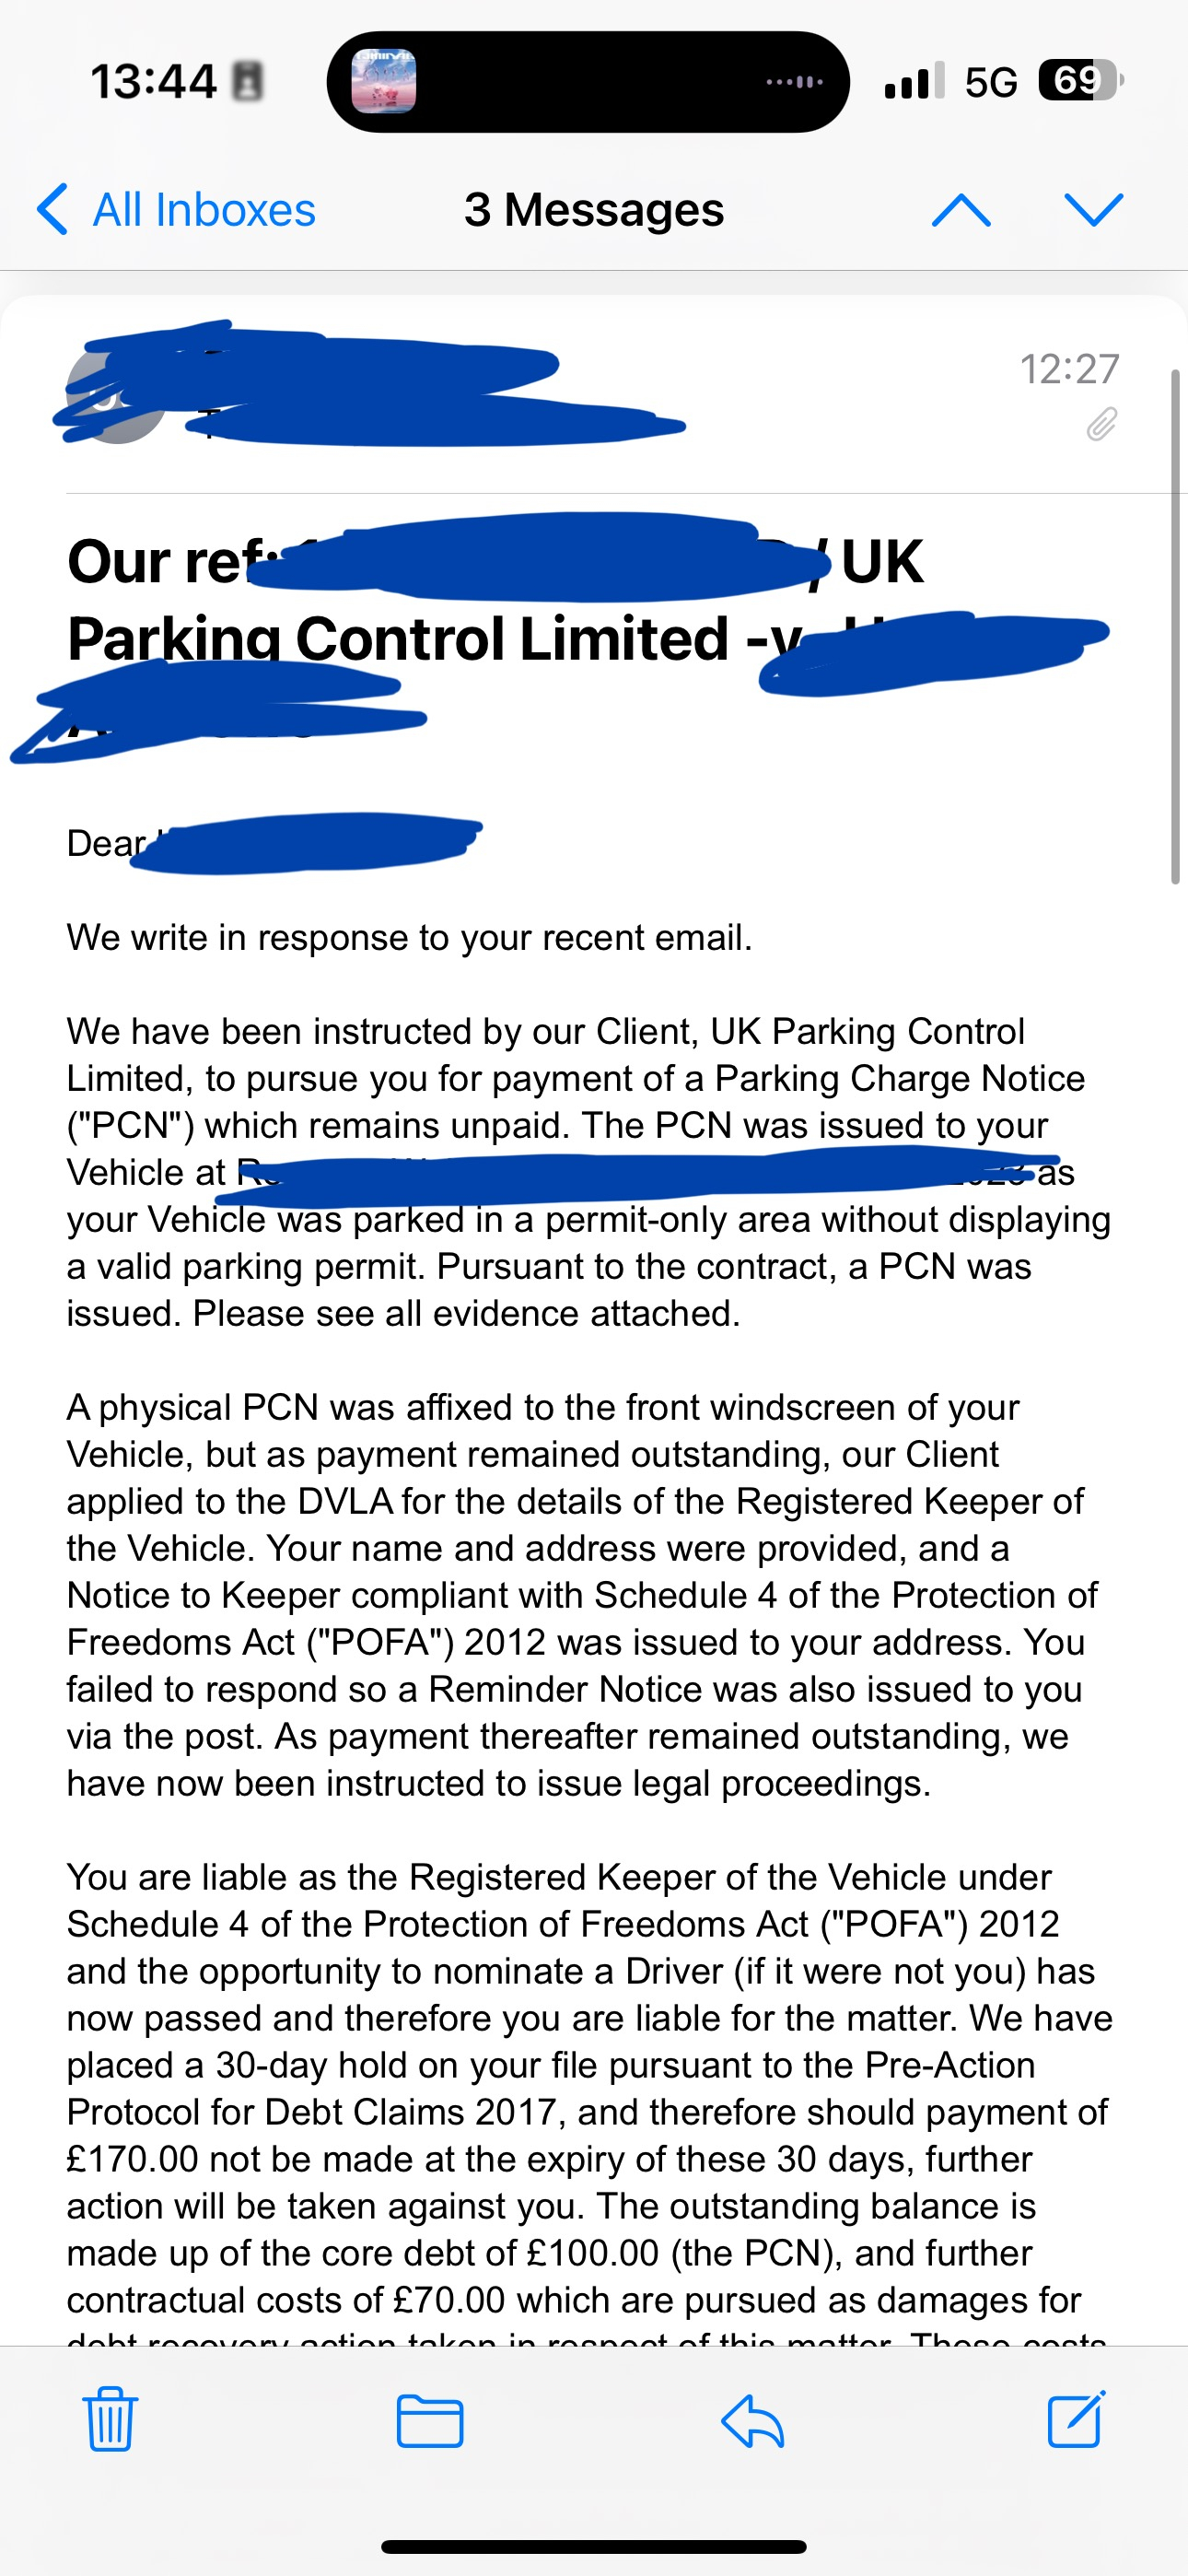Go to next message with down chevron

[x=1094, y=210]
